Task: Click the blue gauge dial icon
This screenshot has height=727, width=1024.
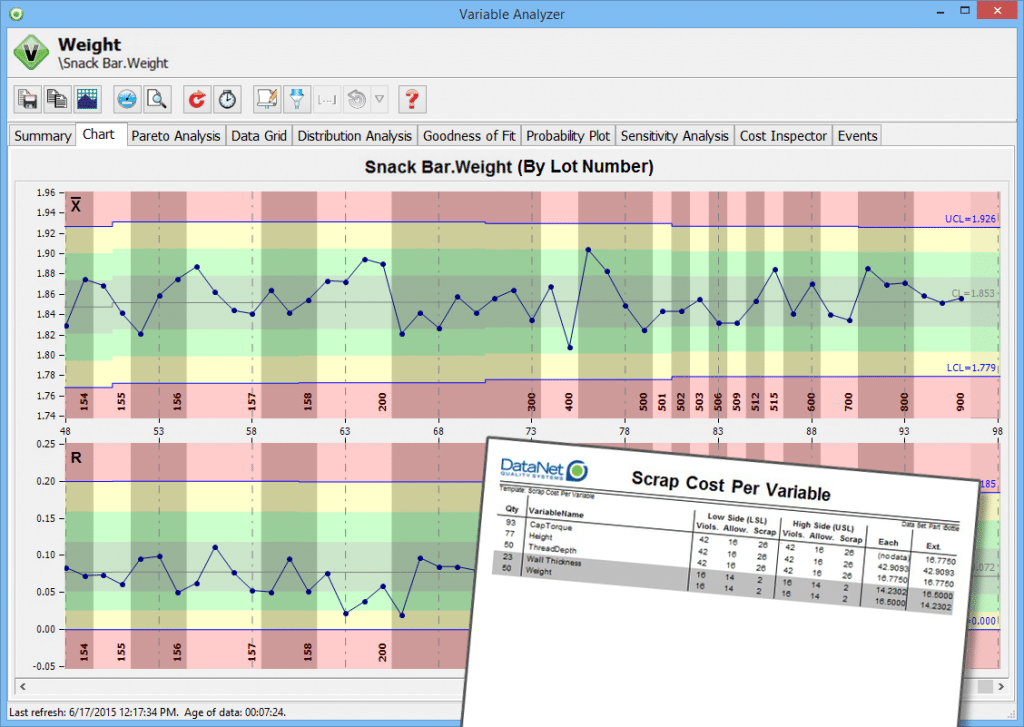Action: click(x=127, y=99)
